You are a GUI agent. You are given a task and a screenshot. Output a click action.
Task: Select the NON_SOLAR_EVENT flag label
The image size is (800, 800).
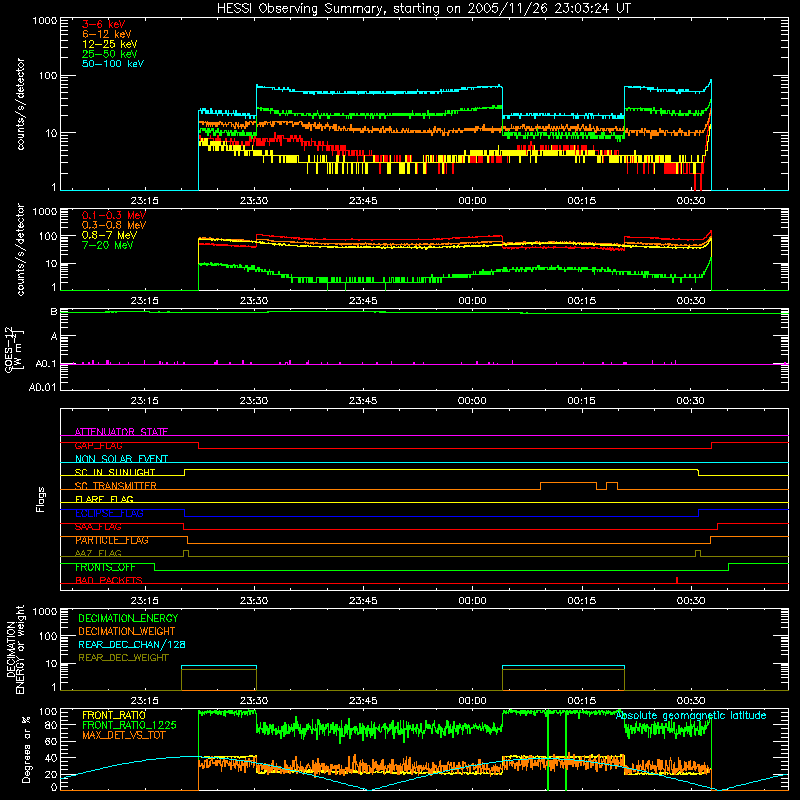point(121,459)
